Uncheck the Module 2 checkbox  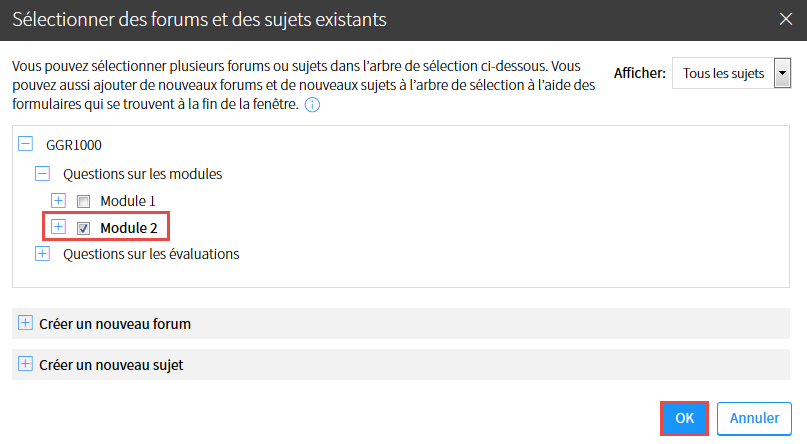84,228
